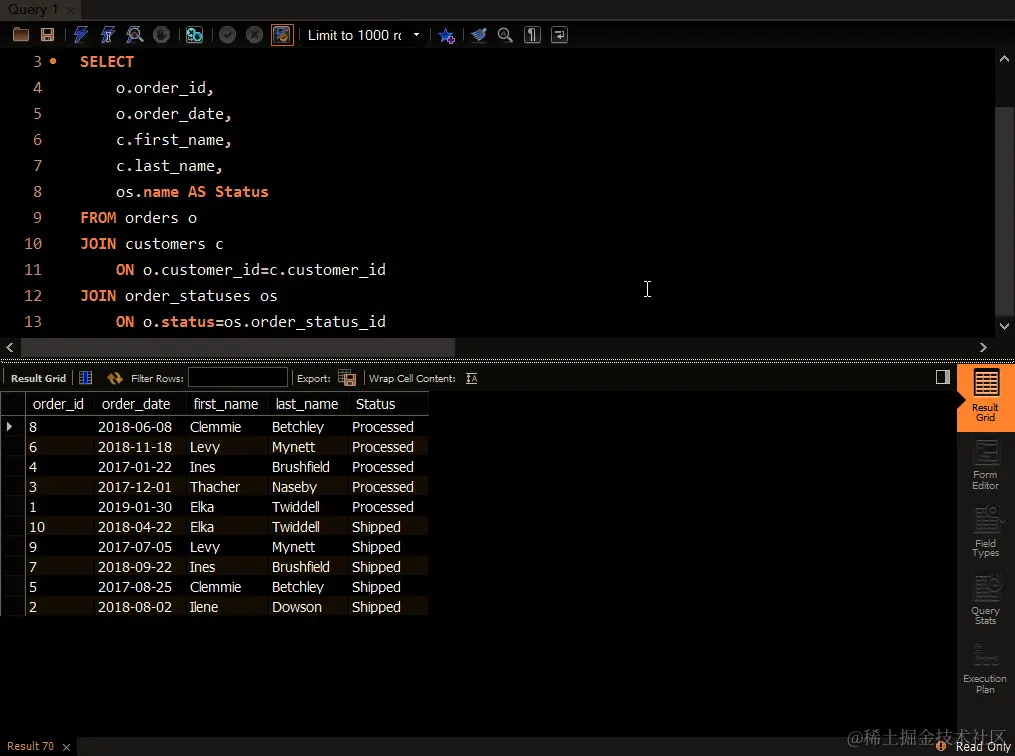The width and height of the screenshot is (1015, 756).
Task: Click the refresh result icon
Action: (115, 378)
